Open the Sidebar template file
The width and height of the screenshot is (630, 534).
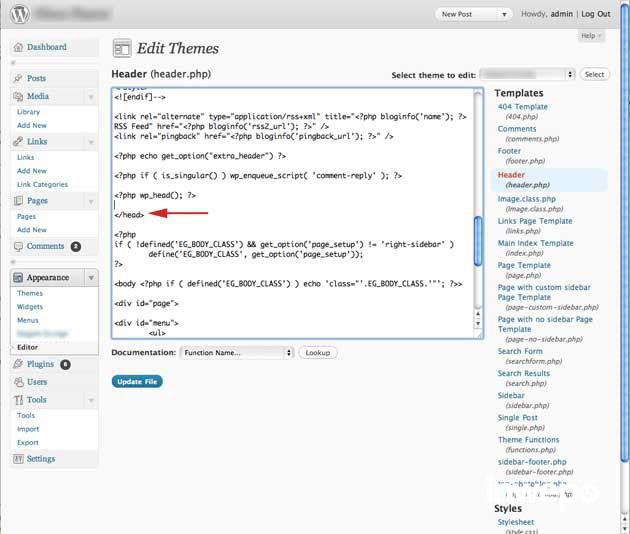[511, 395]
